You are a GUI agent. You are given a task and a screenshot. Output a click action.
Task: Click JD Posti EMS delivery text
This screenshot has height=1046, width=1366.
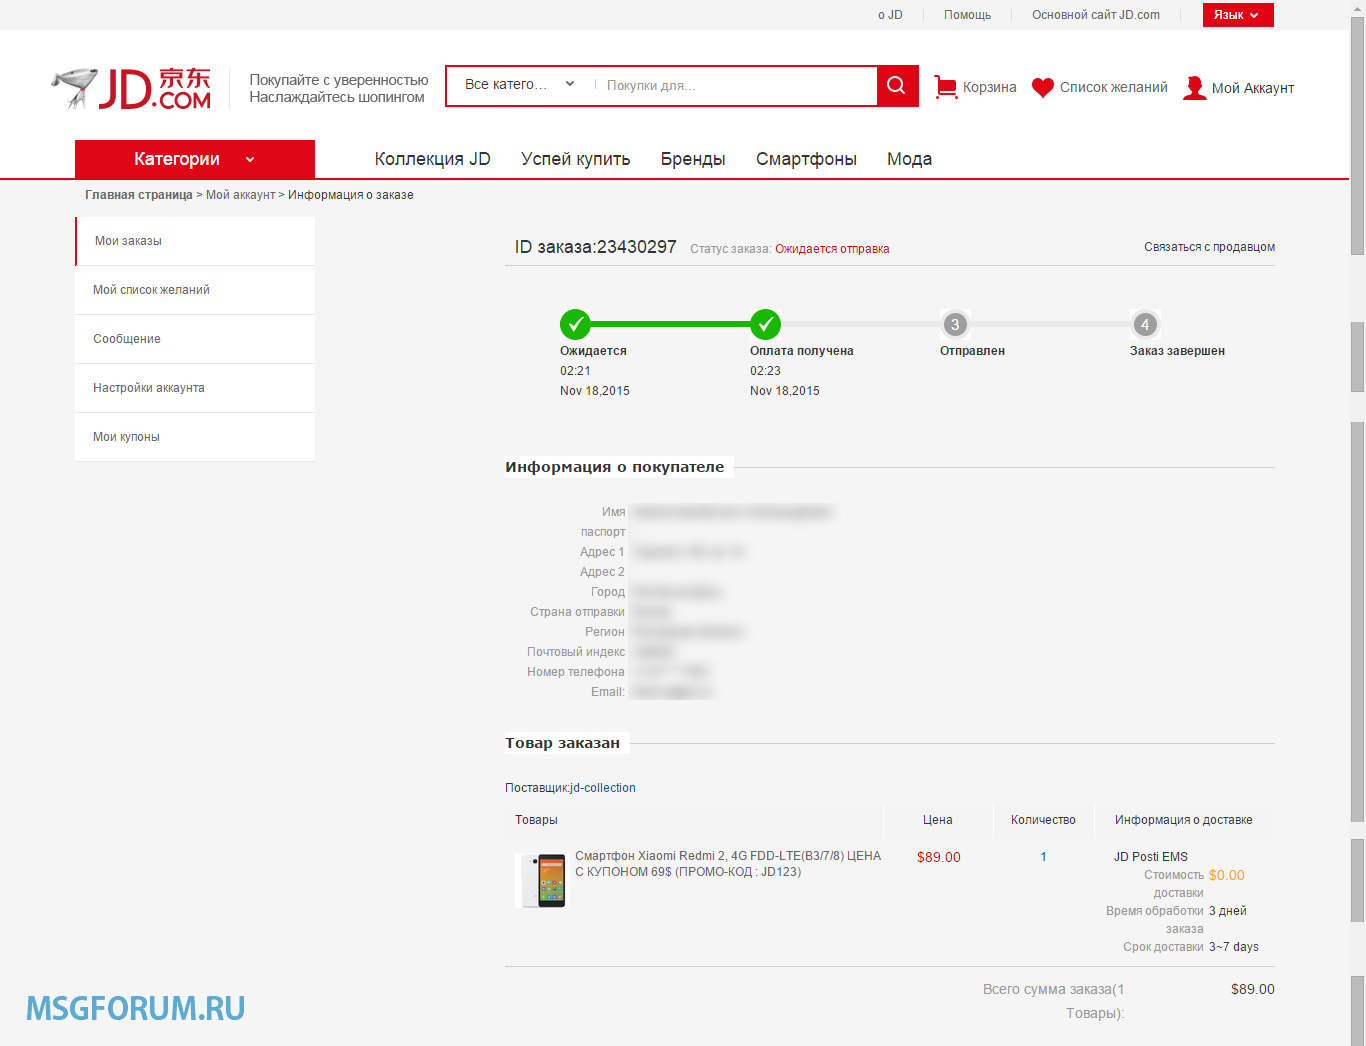point(1151,857)
